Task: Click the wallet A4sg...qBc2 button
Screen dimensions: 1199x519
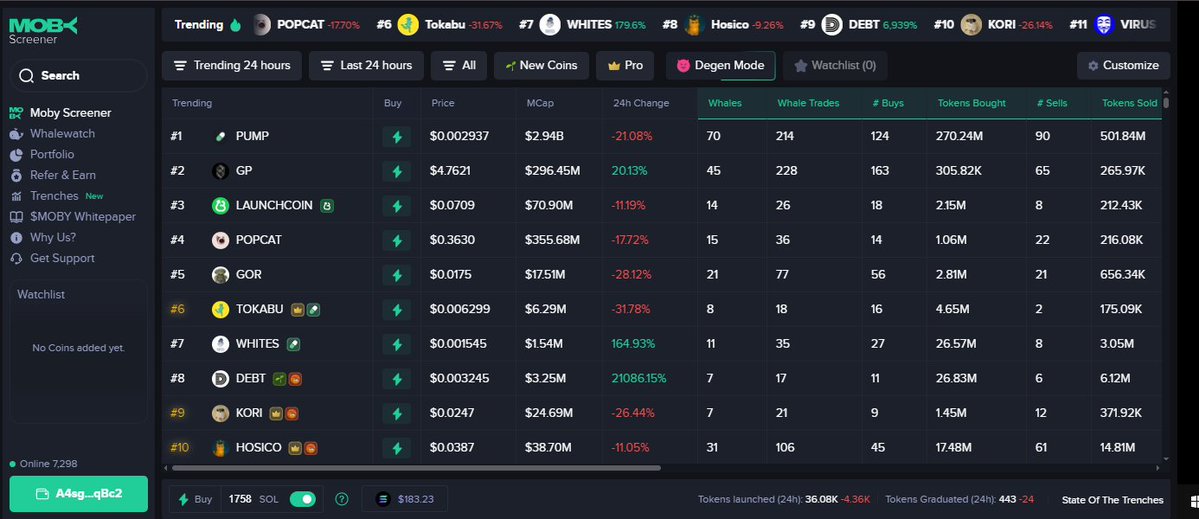Action: [x=79, y=493]
